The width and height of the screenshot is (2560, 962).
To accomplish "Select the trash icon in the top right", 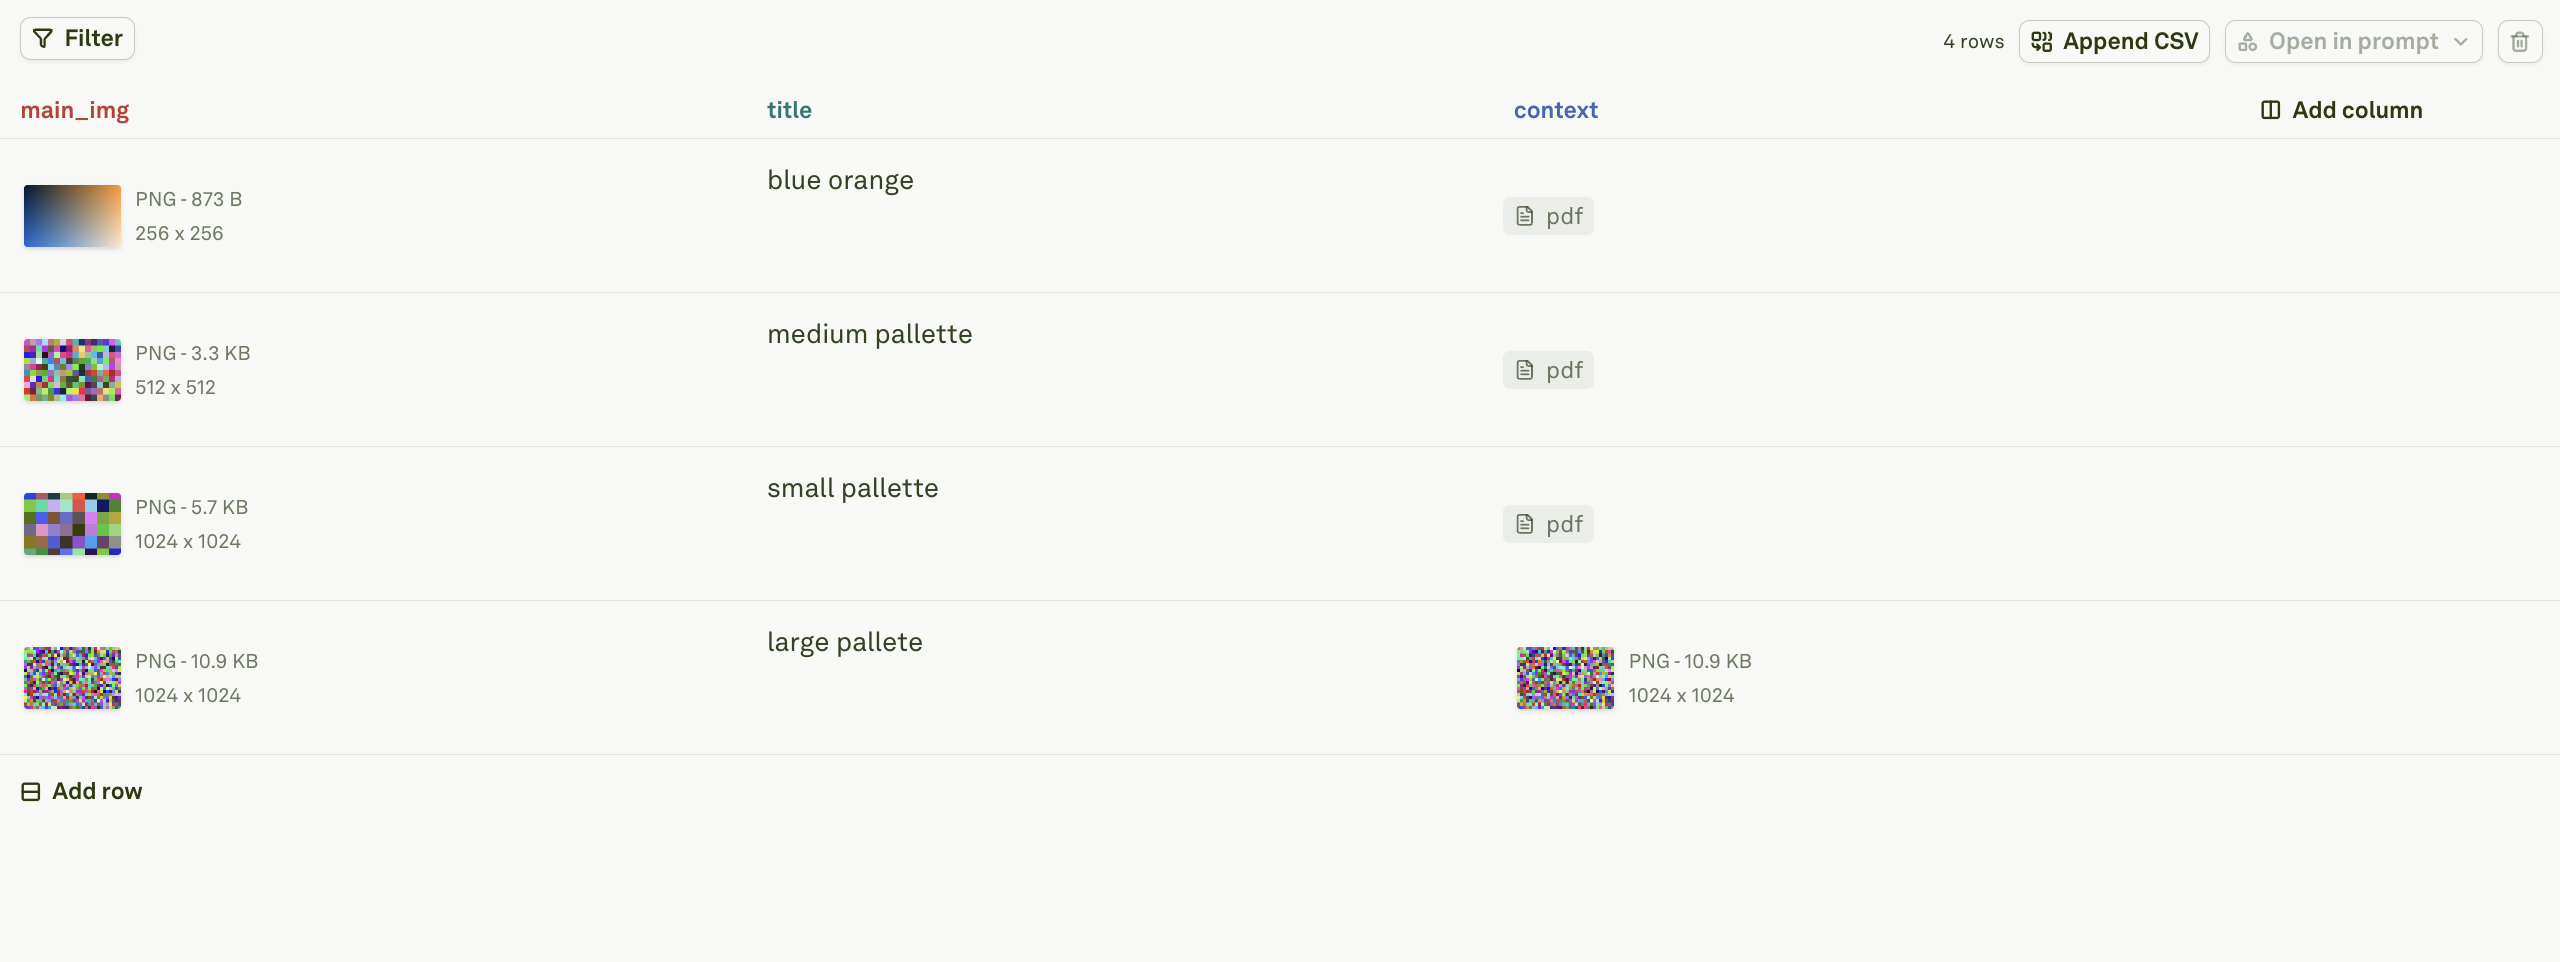I will [2520, 41].
